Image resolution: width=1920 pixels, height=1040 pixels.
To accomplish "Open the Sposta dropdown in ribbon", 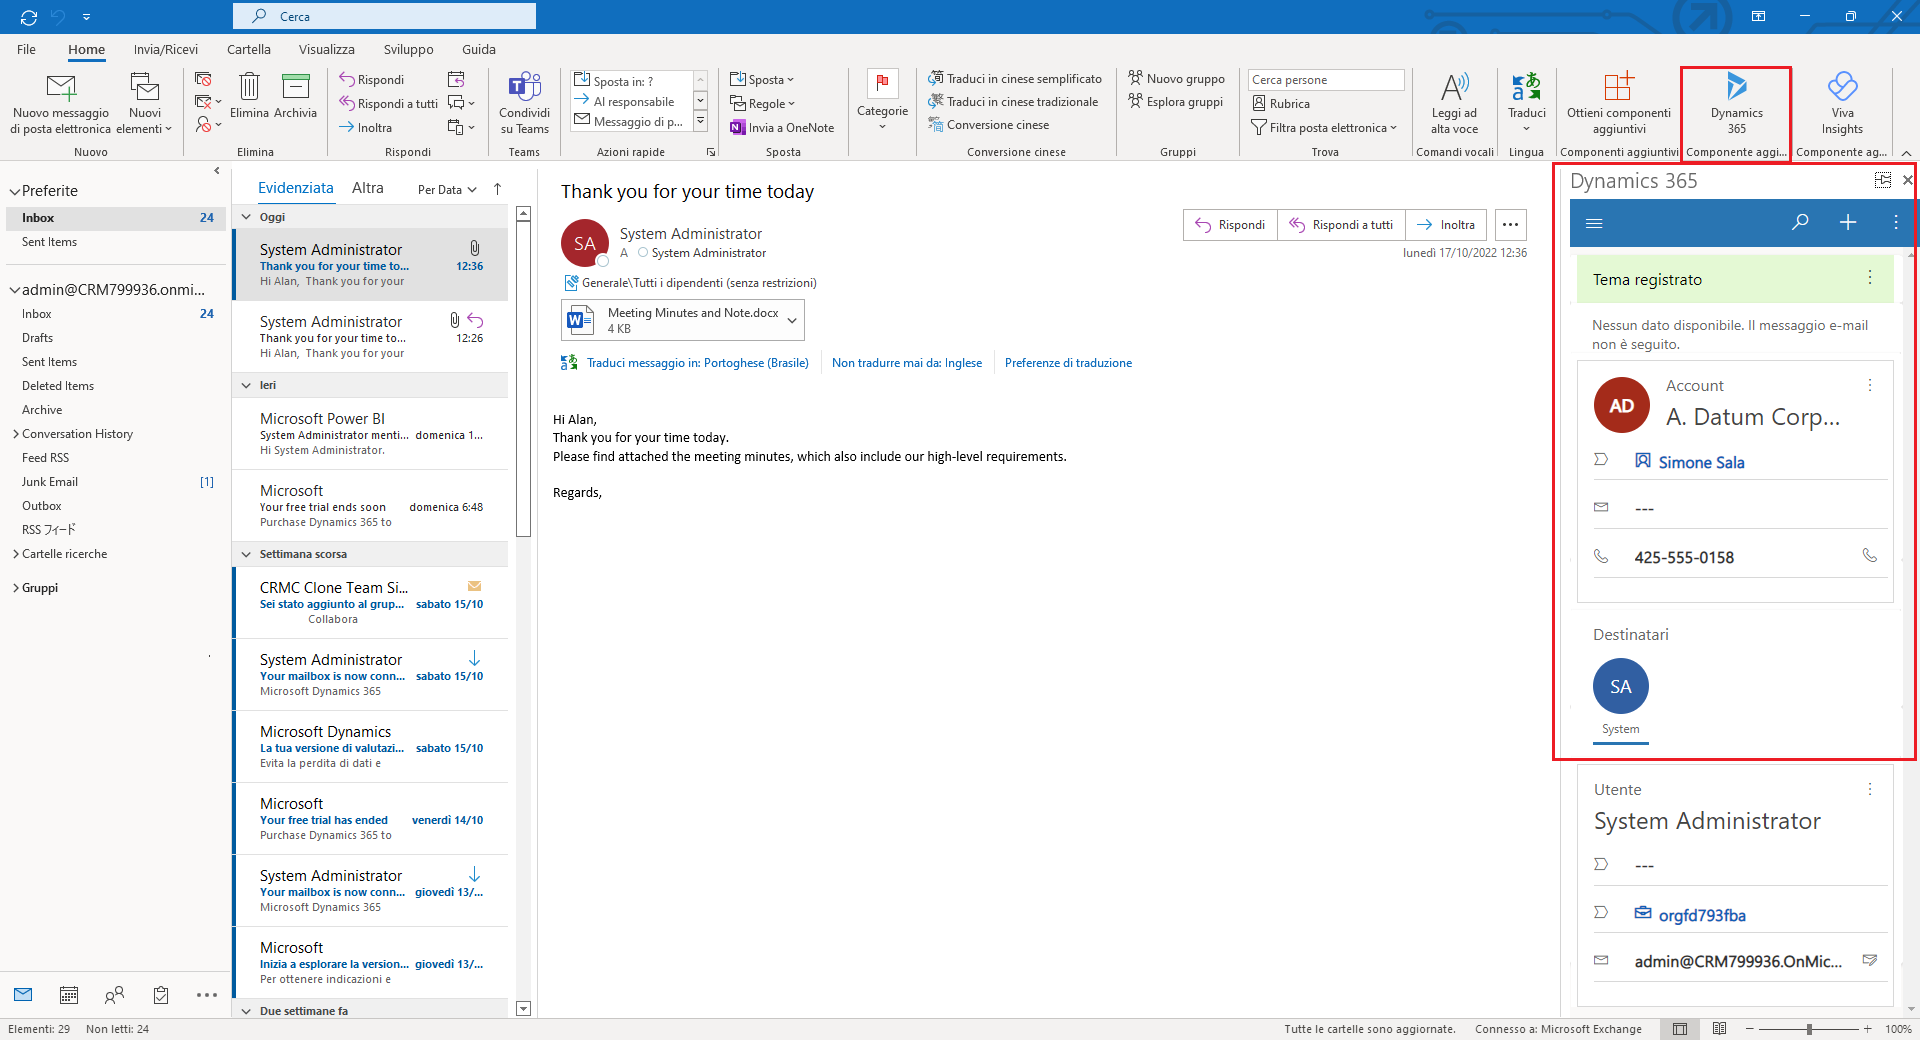I will click(762, 80).
